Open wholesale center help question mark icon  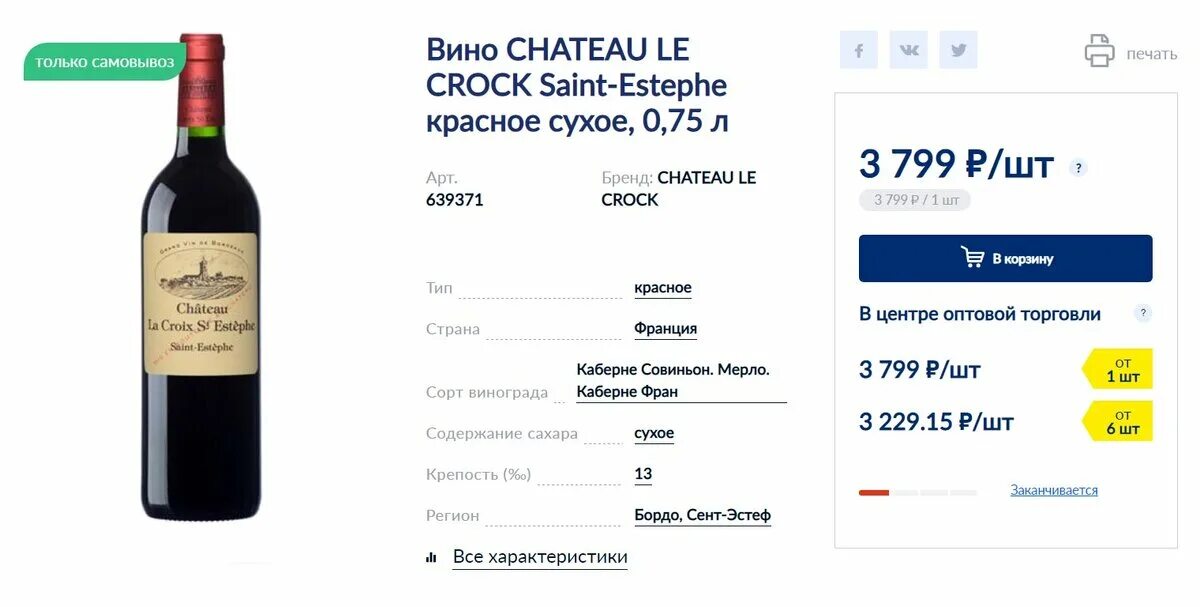tap(1143, 313)
